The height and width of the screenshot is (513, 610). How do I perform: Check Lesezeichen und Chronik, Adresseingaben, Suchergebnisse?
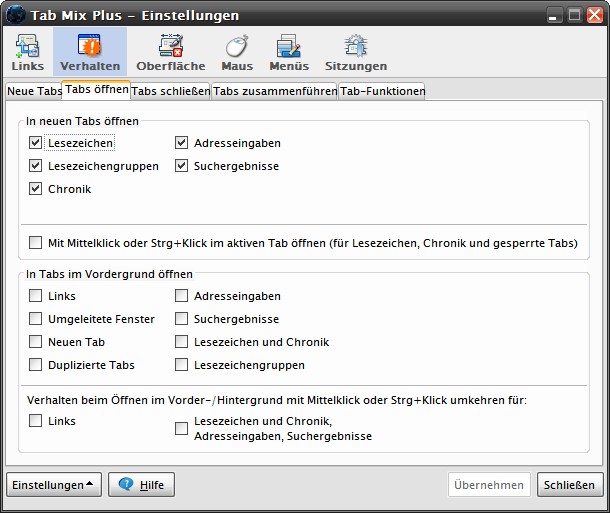[181, 428]
